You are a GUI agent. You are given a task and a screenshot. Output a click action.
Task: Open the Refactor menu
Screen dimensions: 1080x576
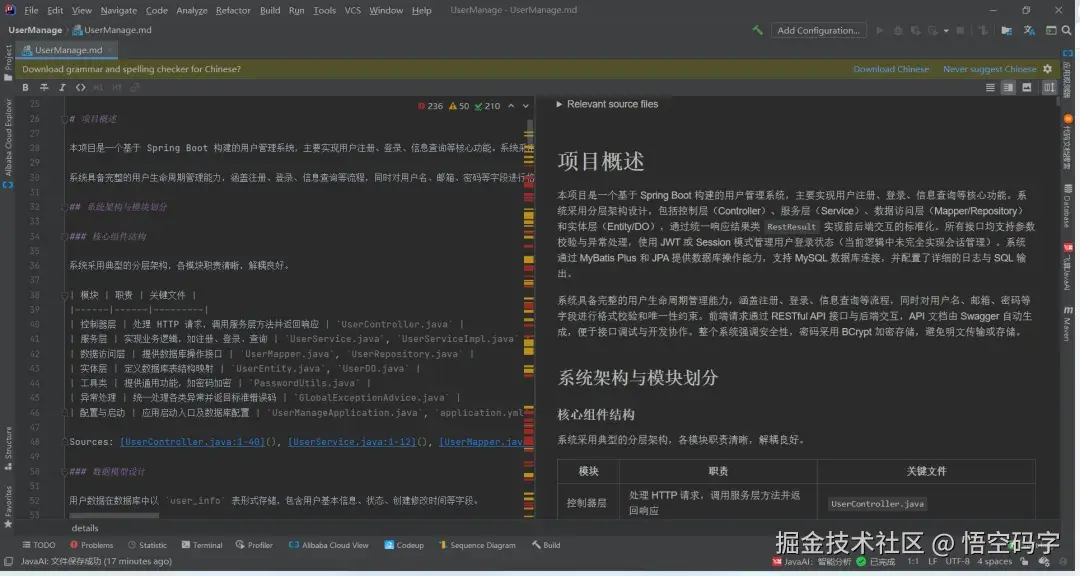(x=234, y=10)
